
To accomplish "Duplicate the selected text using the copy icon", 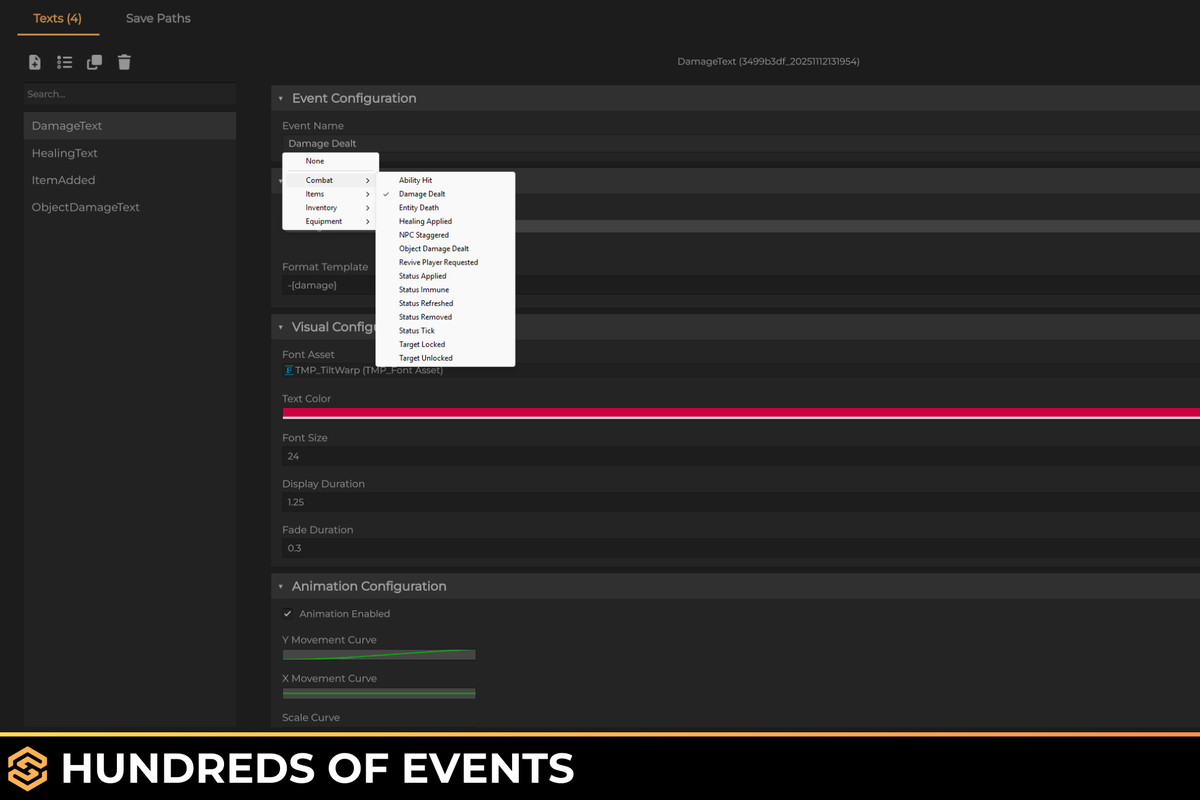I will pyautogui.click(x=94, y=62).
